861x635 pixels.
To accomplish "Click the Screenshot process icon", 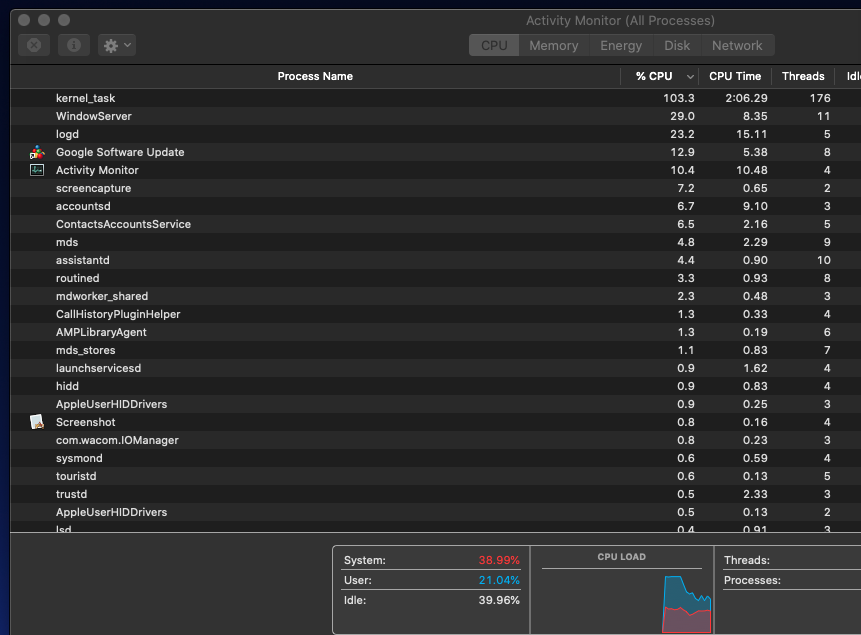I will pyautogui.click(x=37, y=422).
